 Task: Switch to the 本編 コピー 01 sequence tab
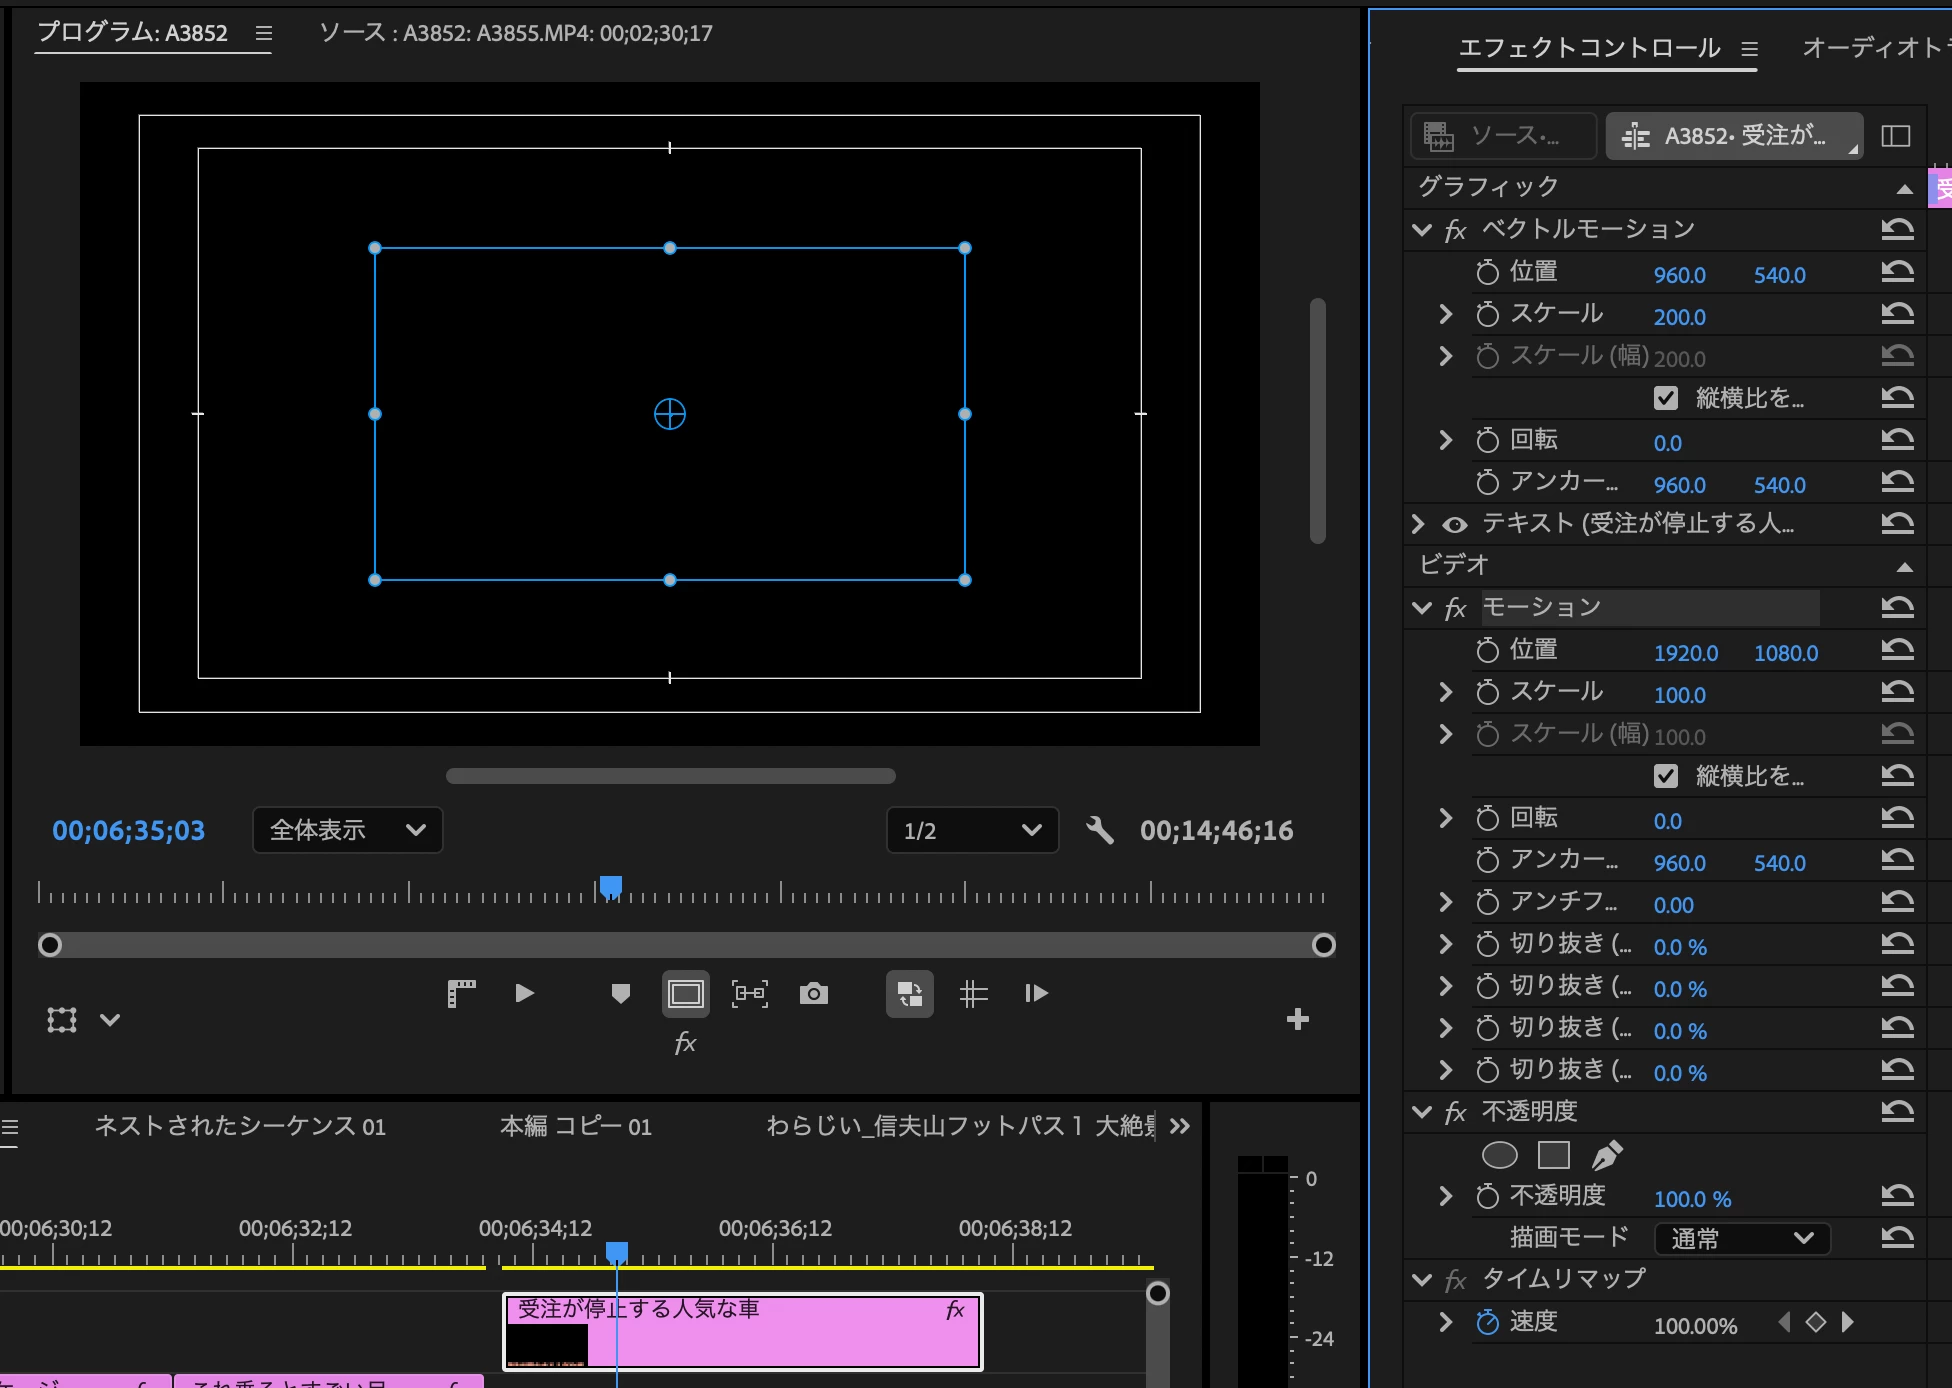pyautogui.click(x=575, y=1127)
